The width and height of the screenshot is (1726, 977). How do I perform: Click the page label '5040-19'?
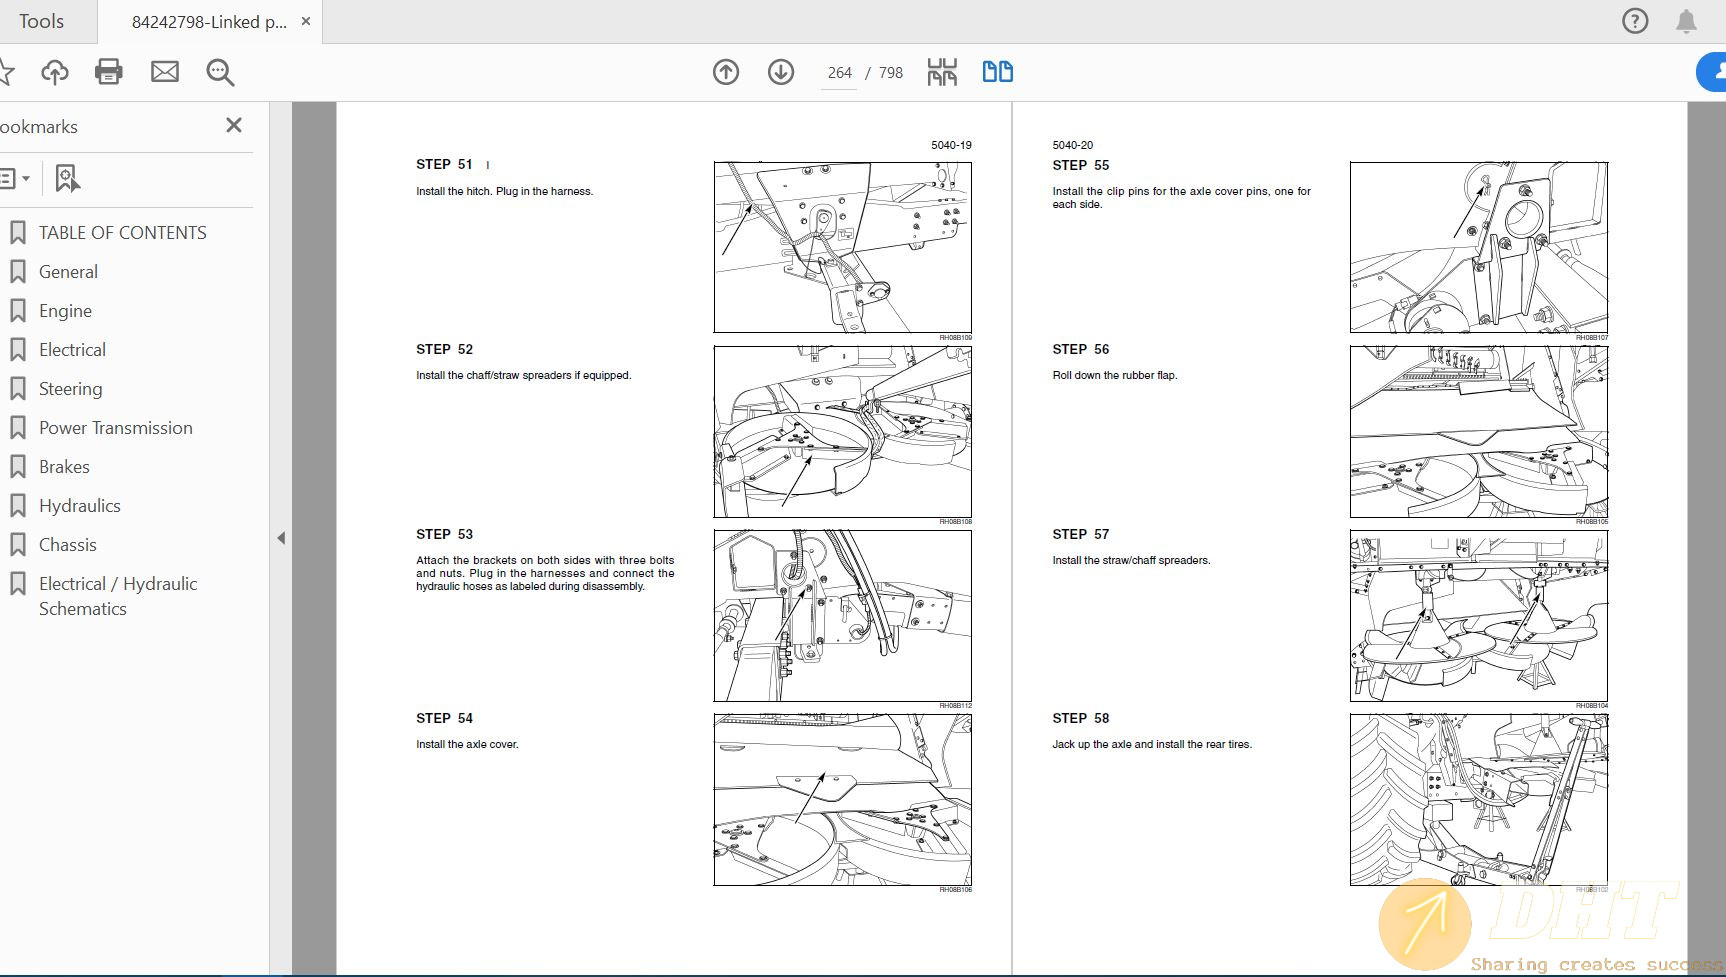tap(951, 145)
